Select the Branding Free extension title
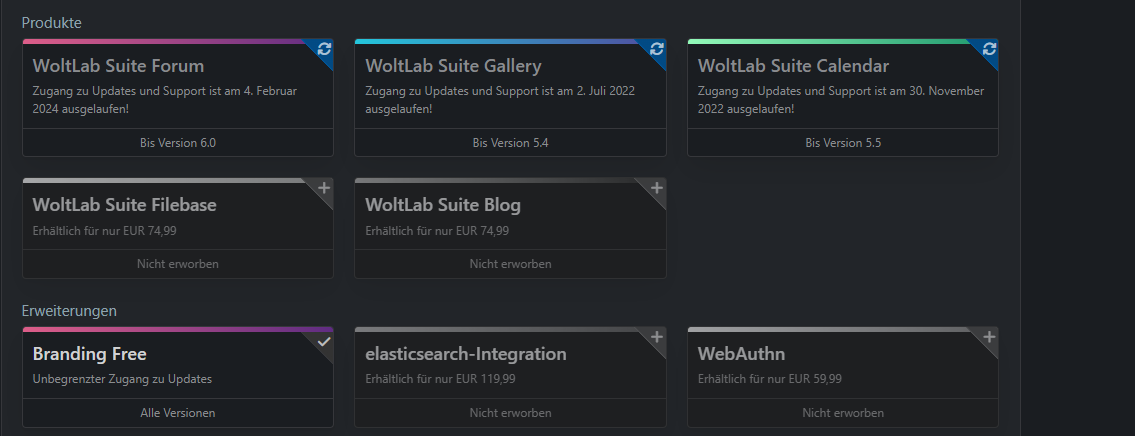The image size is (1135, 436). pyautogui.click(x=89, y=354)
